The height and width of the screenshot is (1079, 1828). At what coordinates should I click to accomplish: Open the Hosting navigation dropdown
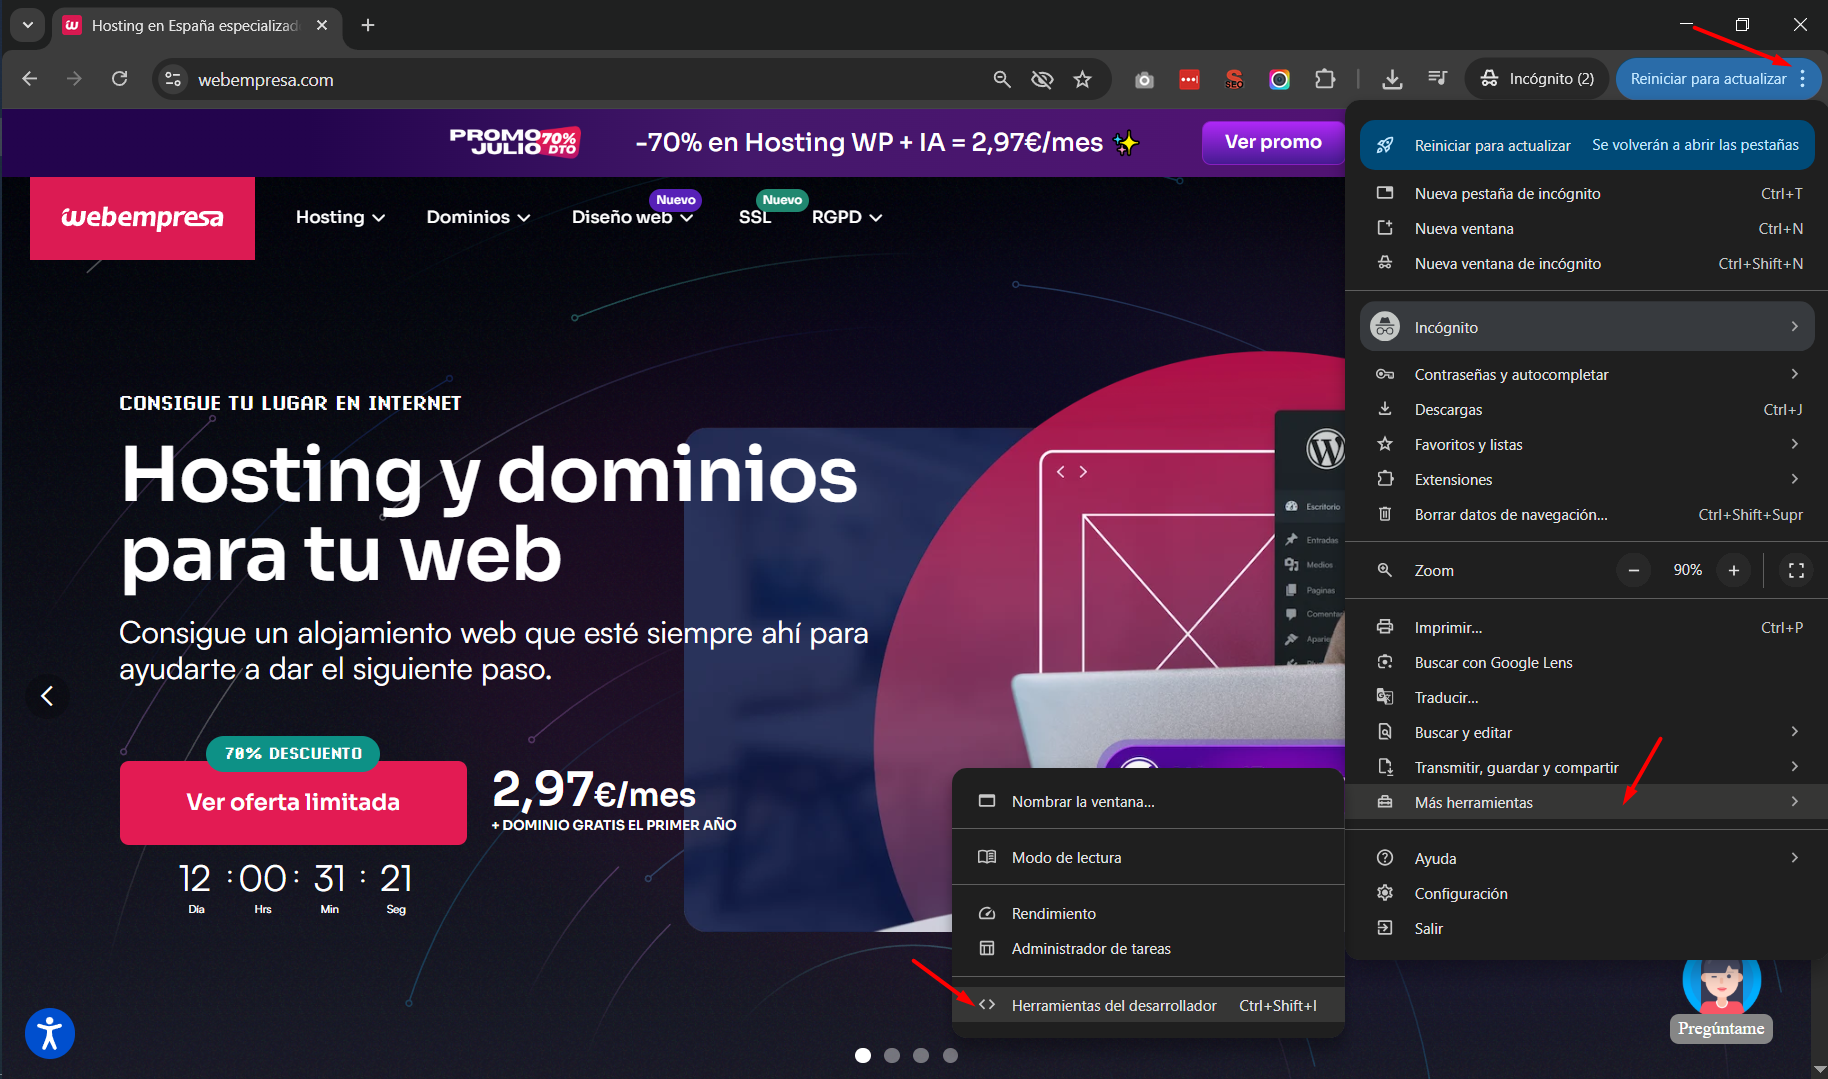[340, 217]
